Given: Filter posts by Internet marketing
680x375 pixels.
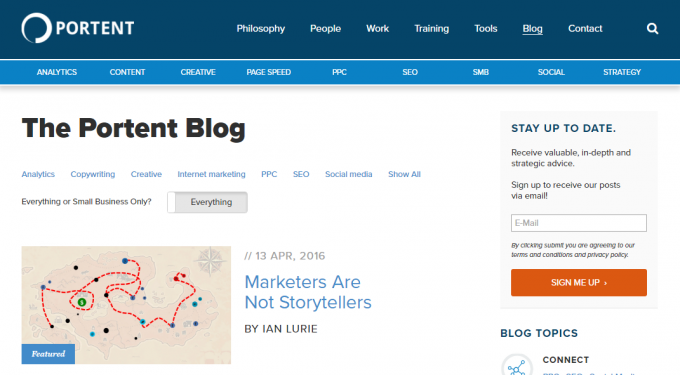Looking at the screenshot, I should pyautogui.click(x=211, y=174).
